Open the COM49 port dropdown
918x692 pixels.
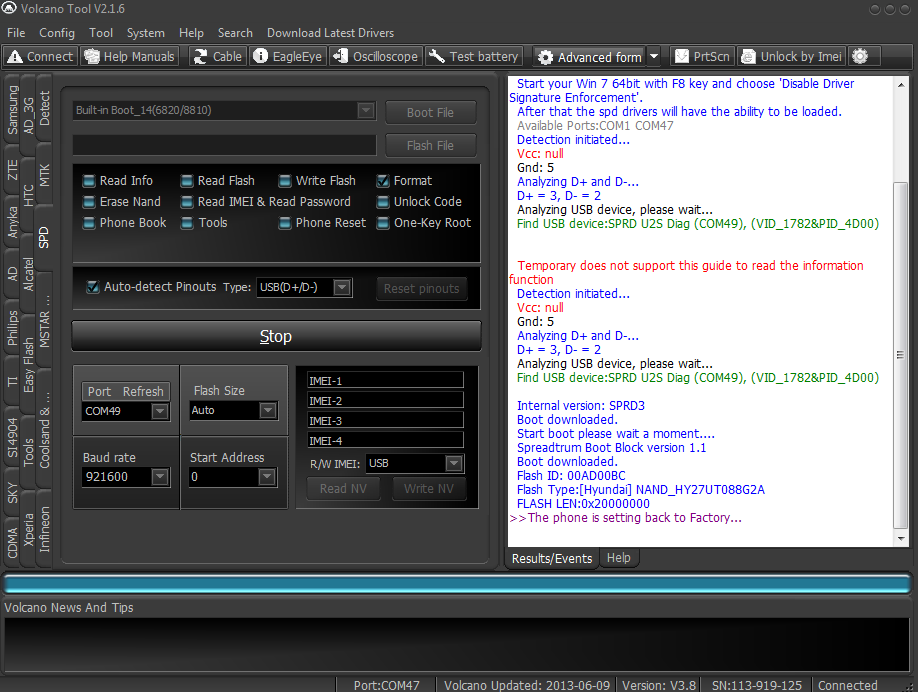coord(159,411)
